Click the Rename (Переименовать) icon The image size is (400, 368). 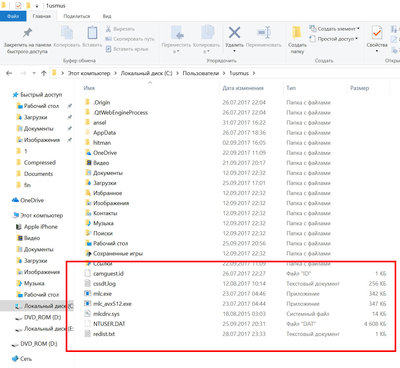click(x=264, y=33)
